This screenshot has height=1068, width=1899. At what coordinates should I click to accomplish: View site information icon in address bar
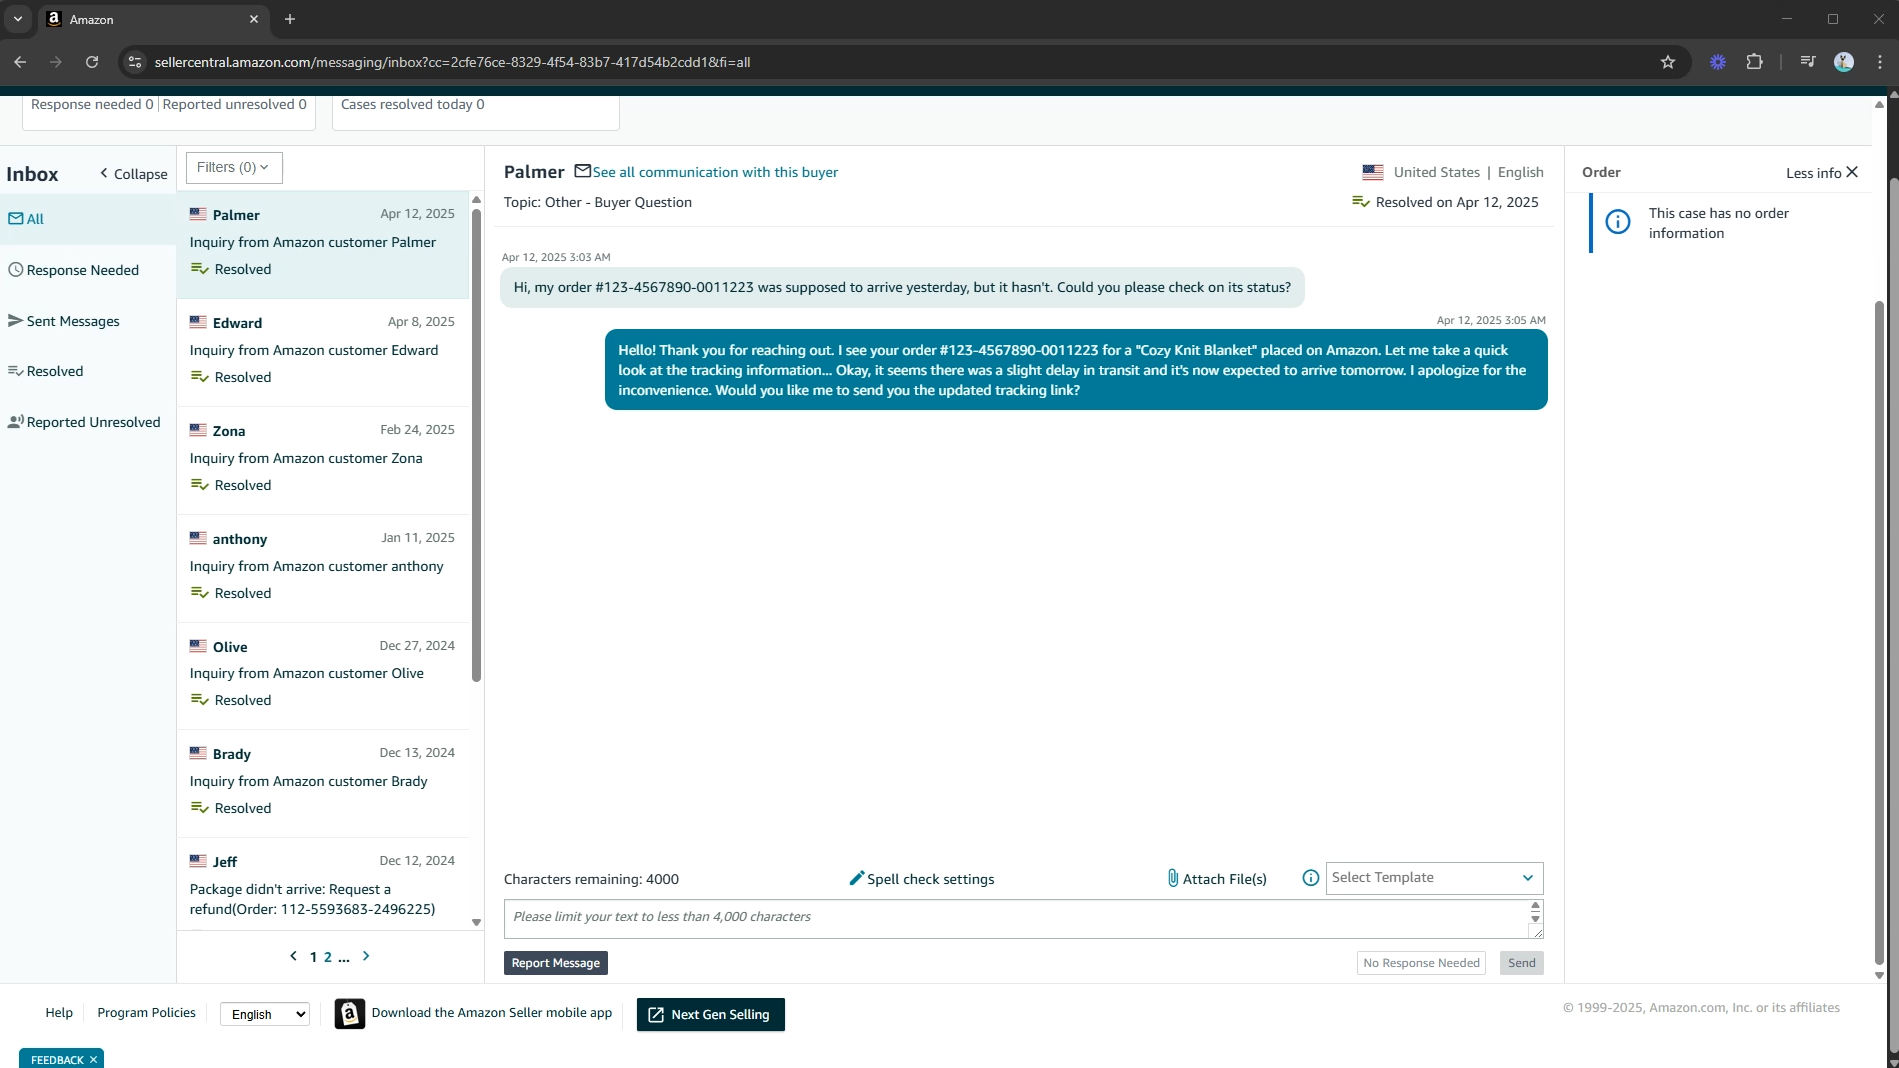[135, 62]
